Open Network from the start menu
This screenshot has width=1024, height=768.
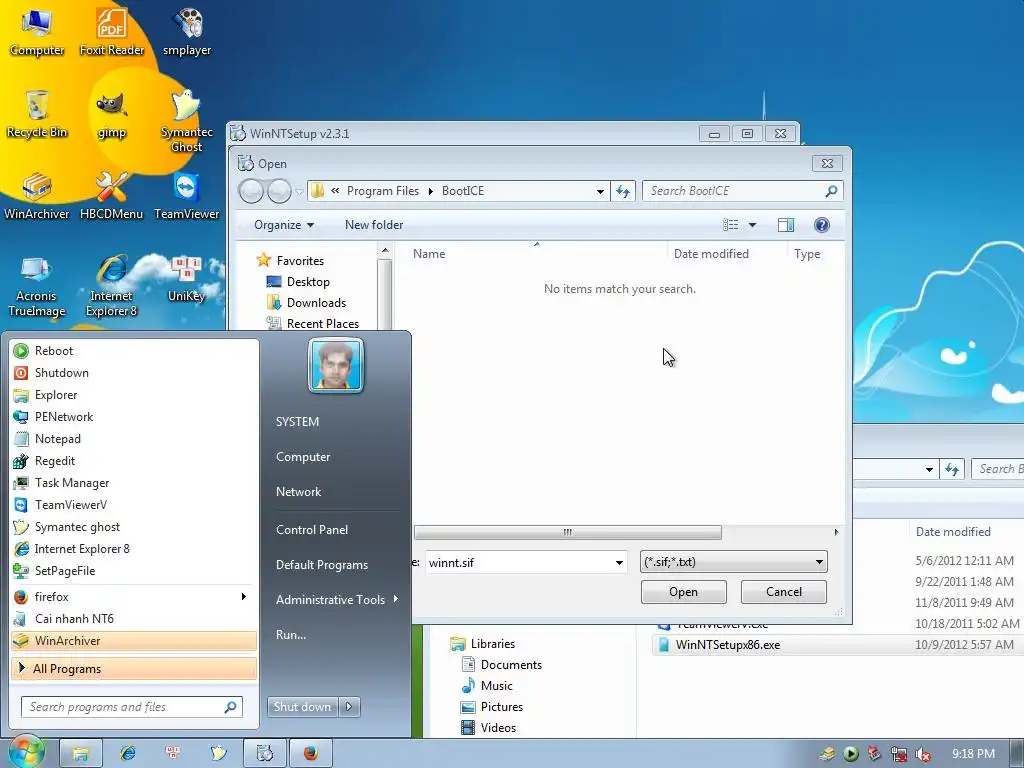pos(298,492)
